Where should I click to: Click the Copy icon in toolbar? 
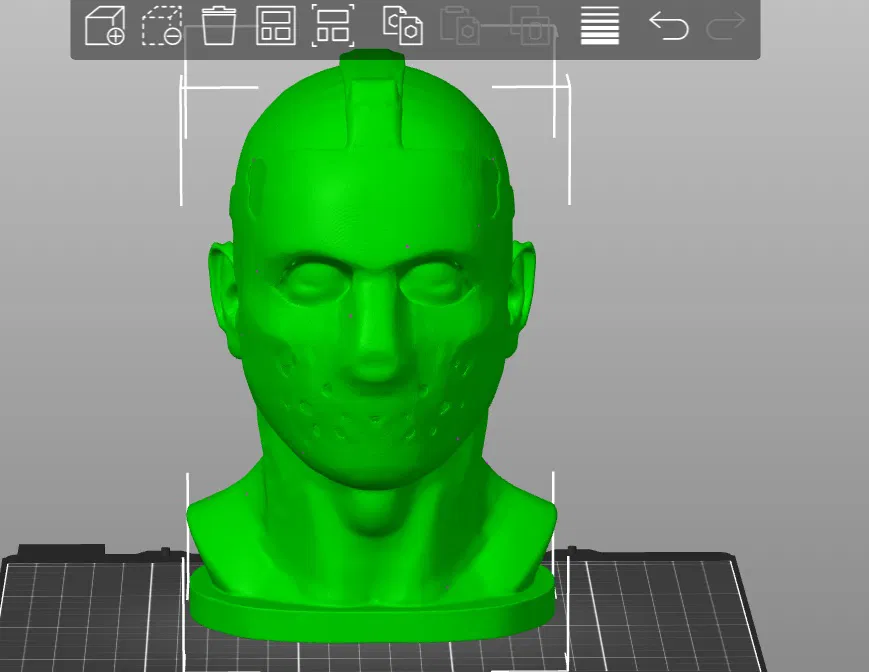[x=403, y=25]
